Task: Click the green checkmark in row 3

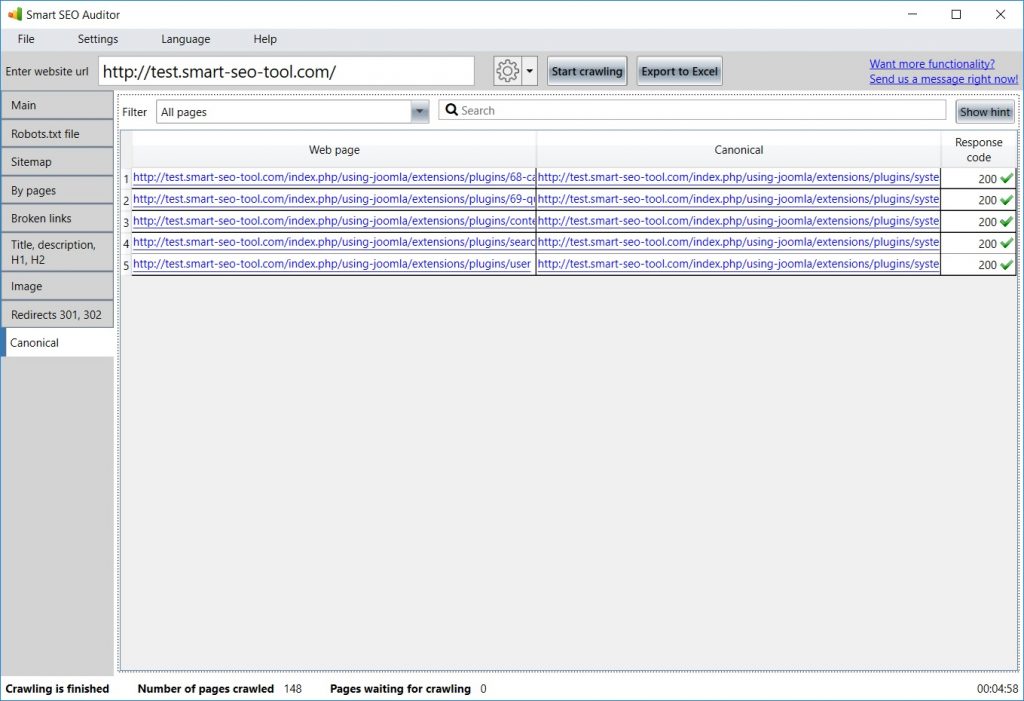Action: pyautogui.click(x=1006, y=221)
